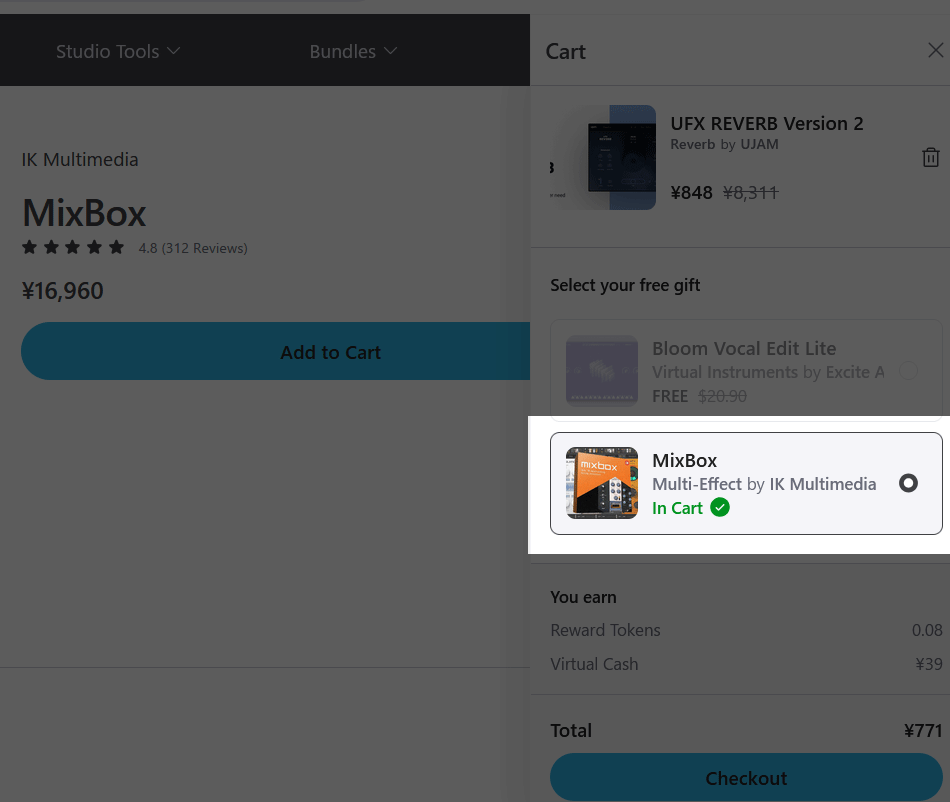950x802 pixels.
Task: Select the MixBox free gift radio button
Action: coord(908,483)
